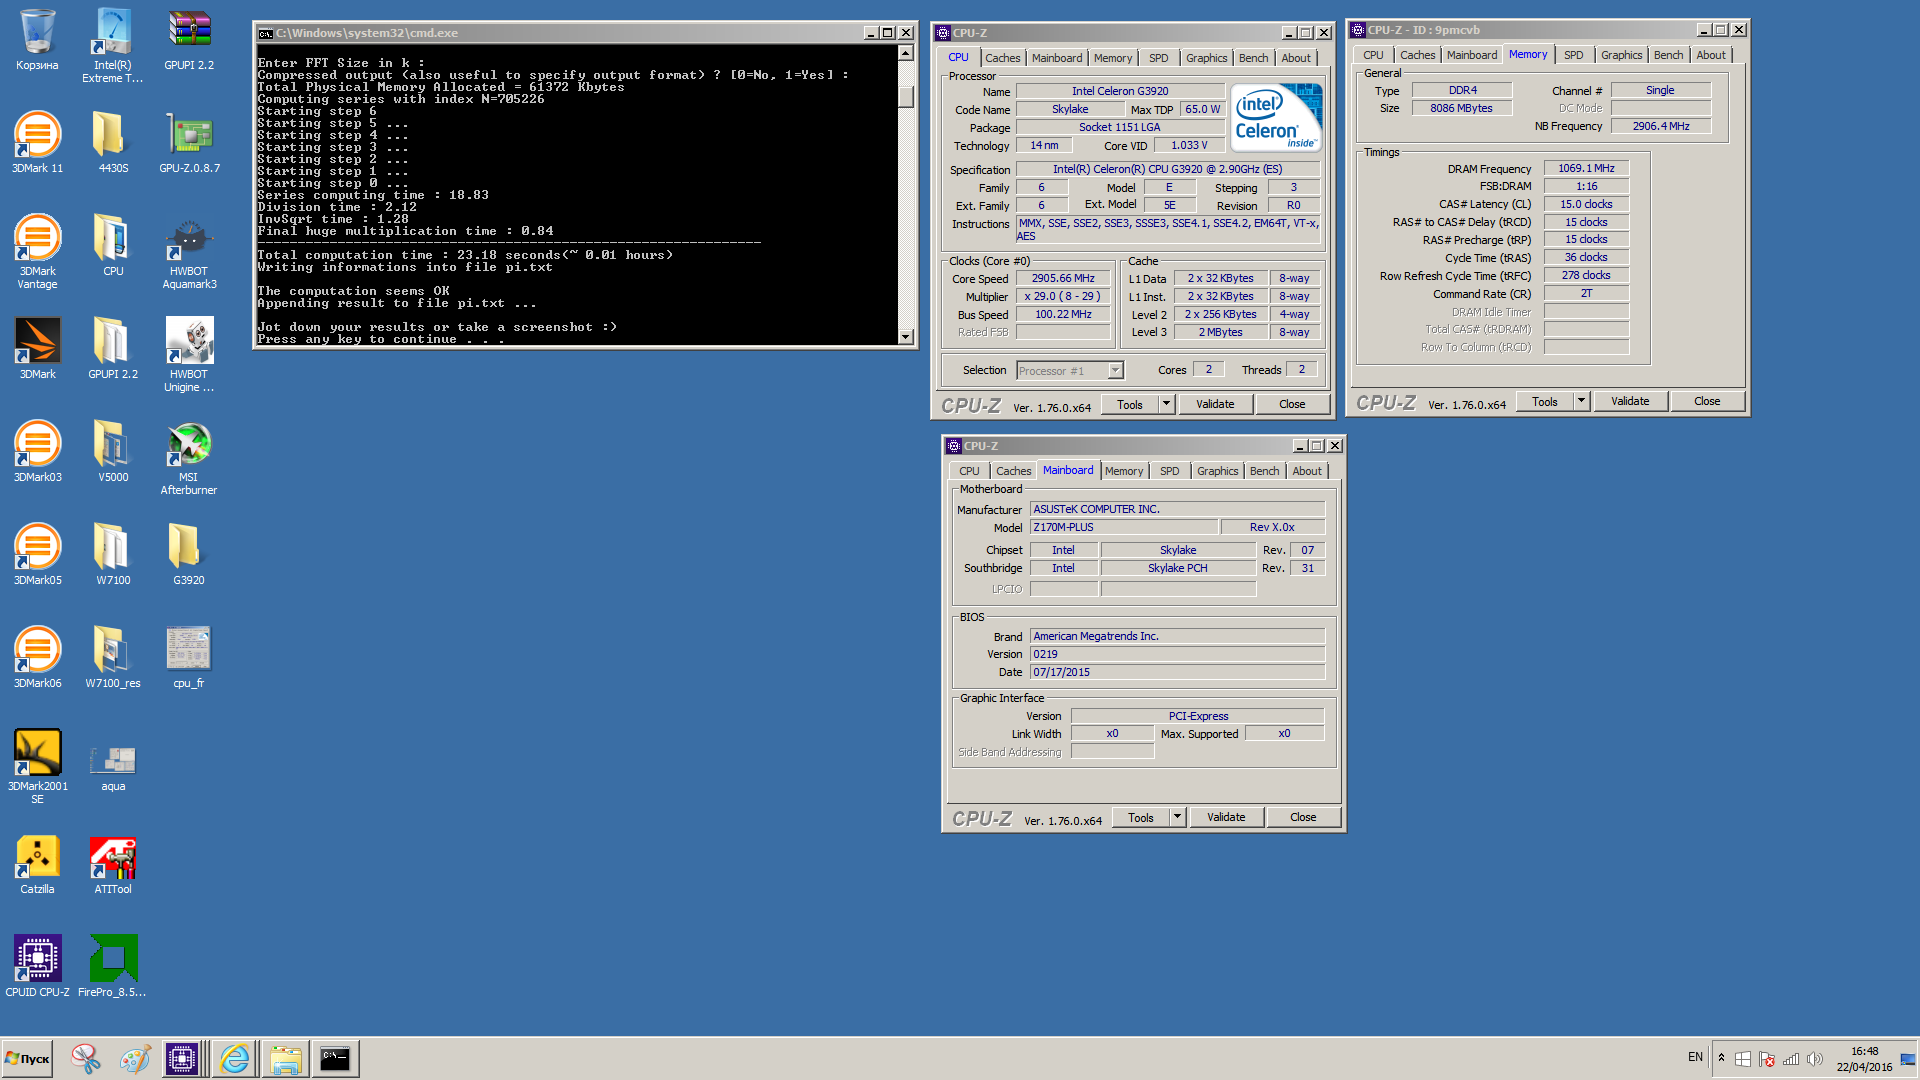Click Validate in CPU-Z CPU window
The height and width of the screenshot is (1080, 1920).
point(1215,404)
